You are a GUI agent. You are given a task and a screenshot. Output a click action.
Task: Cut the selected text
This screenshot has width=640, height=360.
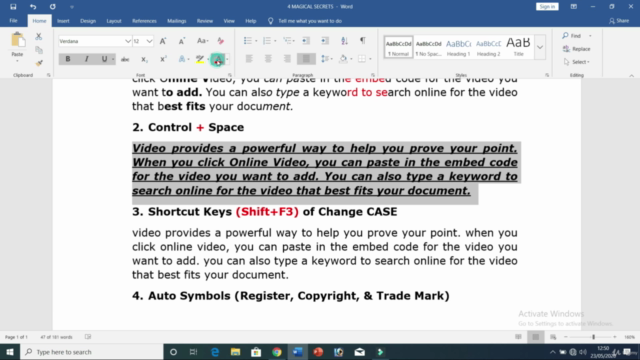coord(38,36)
